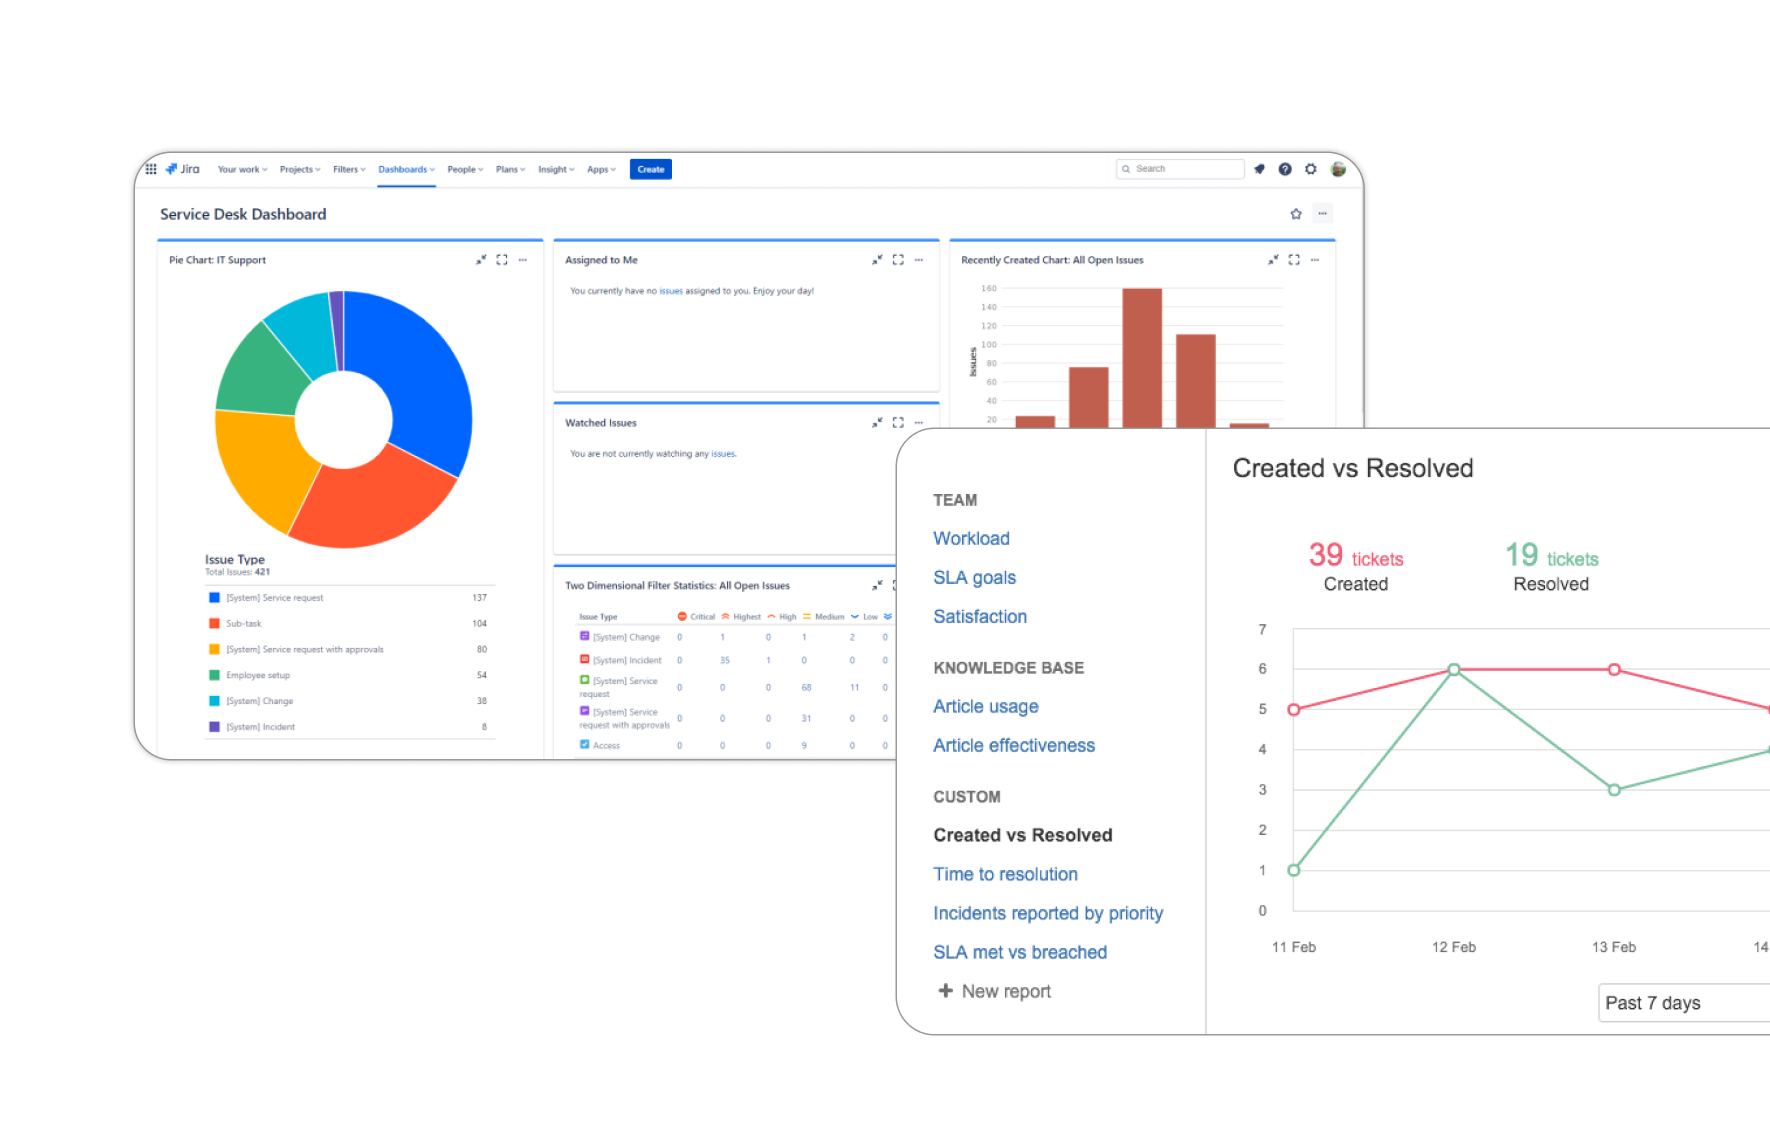Click 'Service request with approvals' legend row
Viewport: 1770px width, 1140px height.
348,650
